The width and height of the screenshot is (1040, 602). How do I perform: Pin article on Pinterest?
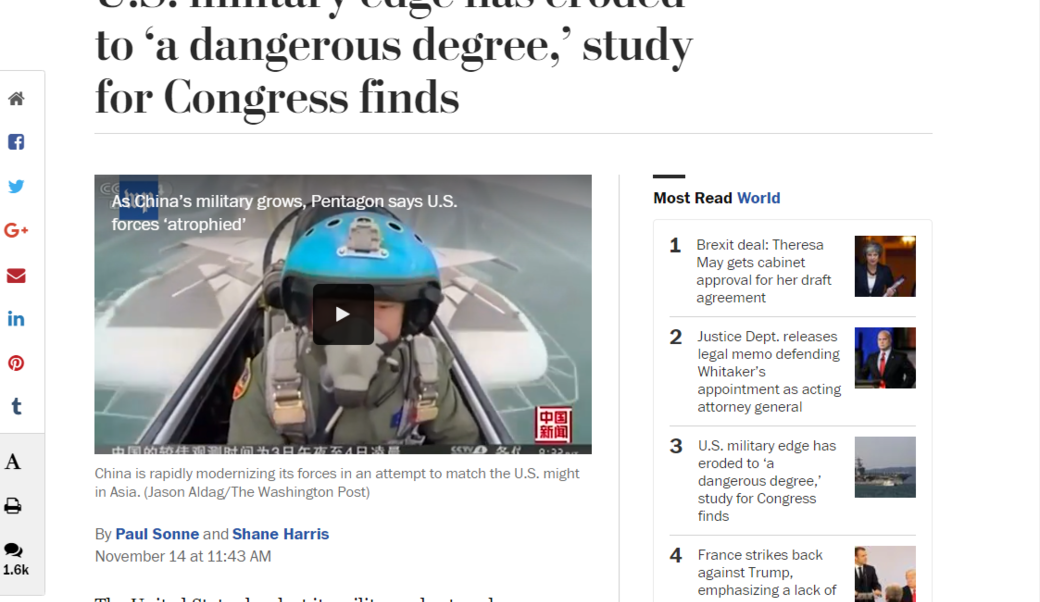16,363
